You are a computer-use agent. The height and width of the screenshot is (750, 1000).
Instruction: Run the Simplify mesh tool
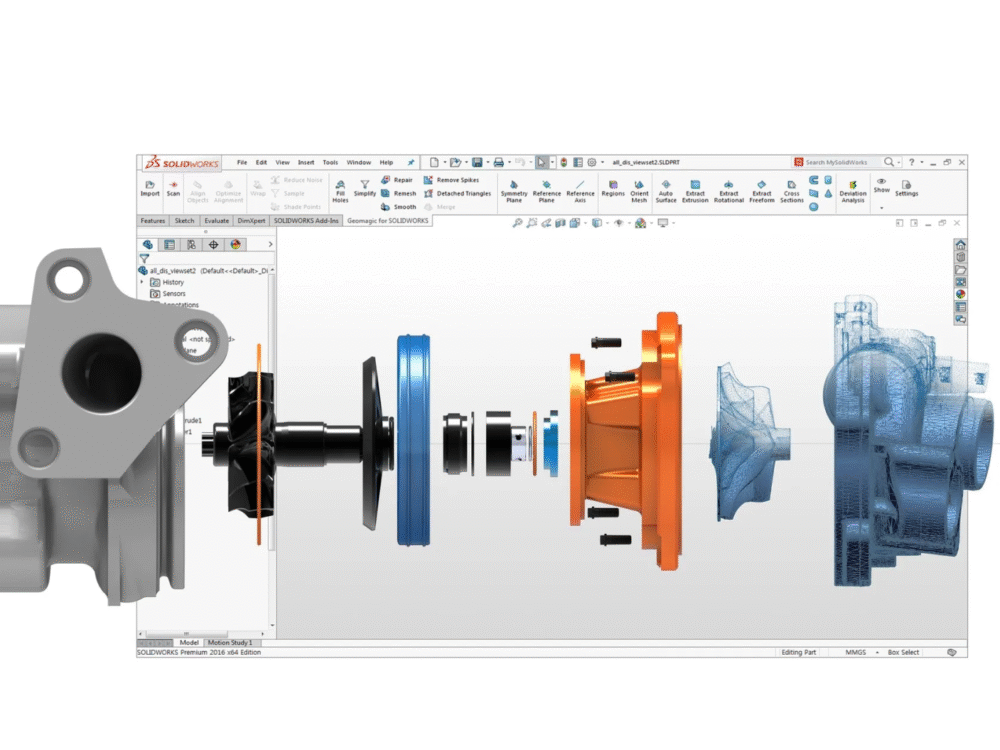[365, 188]
